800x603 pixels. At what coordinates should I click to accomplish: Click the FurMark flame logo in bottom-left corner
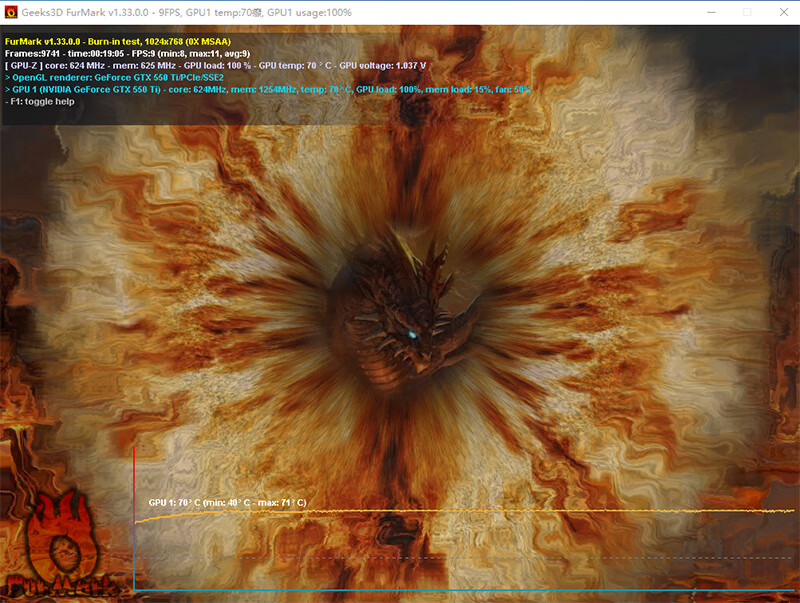(x=61, y=546)
